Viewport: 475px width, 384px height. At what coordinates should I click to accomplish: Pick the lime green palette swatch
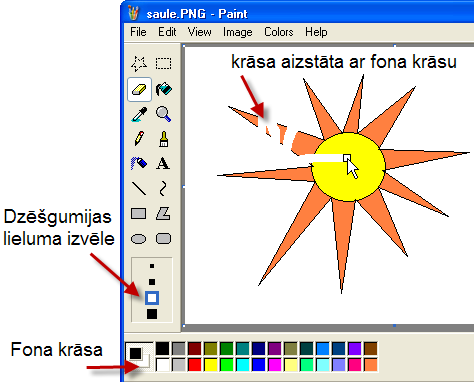coord(227,365)
